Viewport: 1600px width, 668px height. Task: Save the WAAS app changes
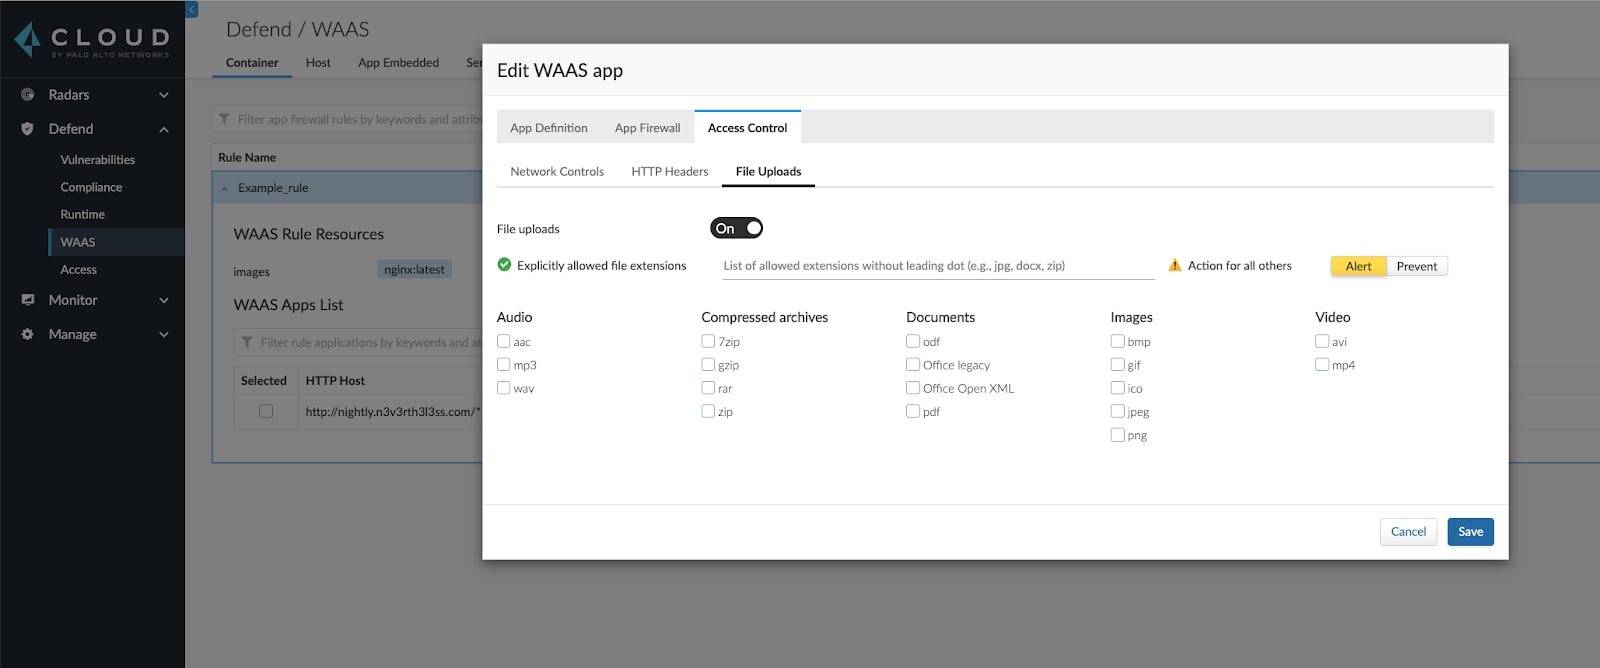(x=1470, y=532)
